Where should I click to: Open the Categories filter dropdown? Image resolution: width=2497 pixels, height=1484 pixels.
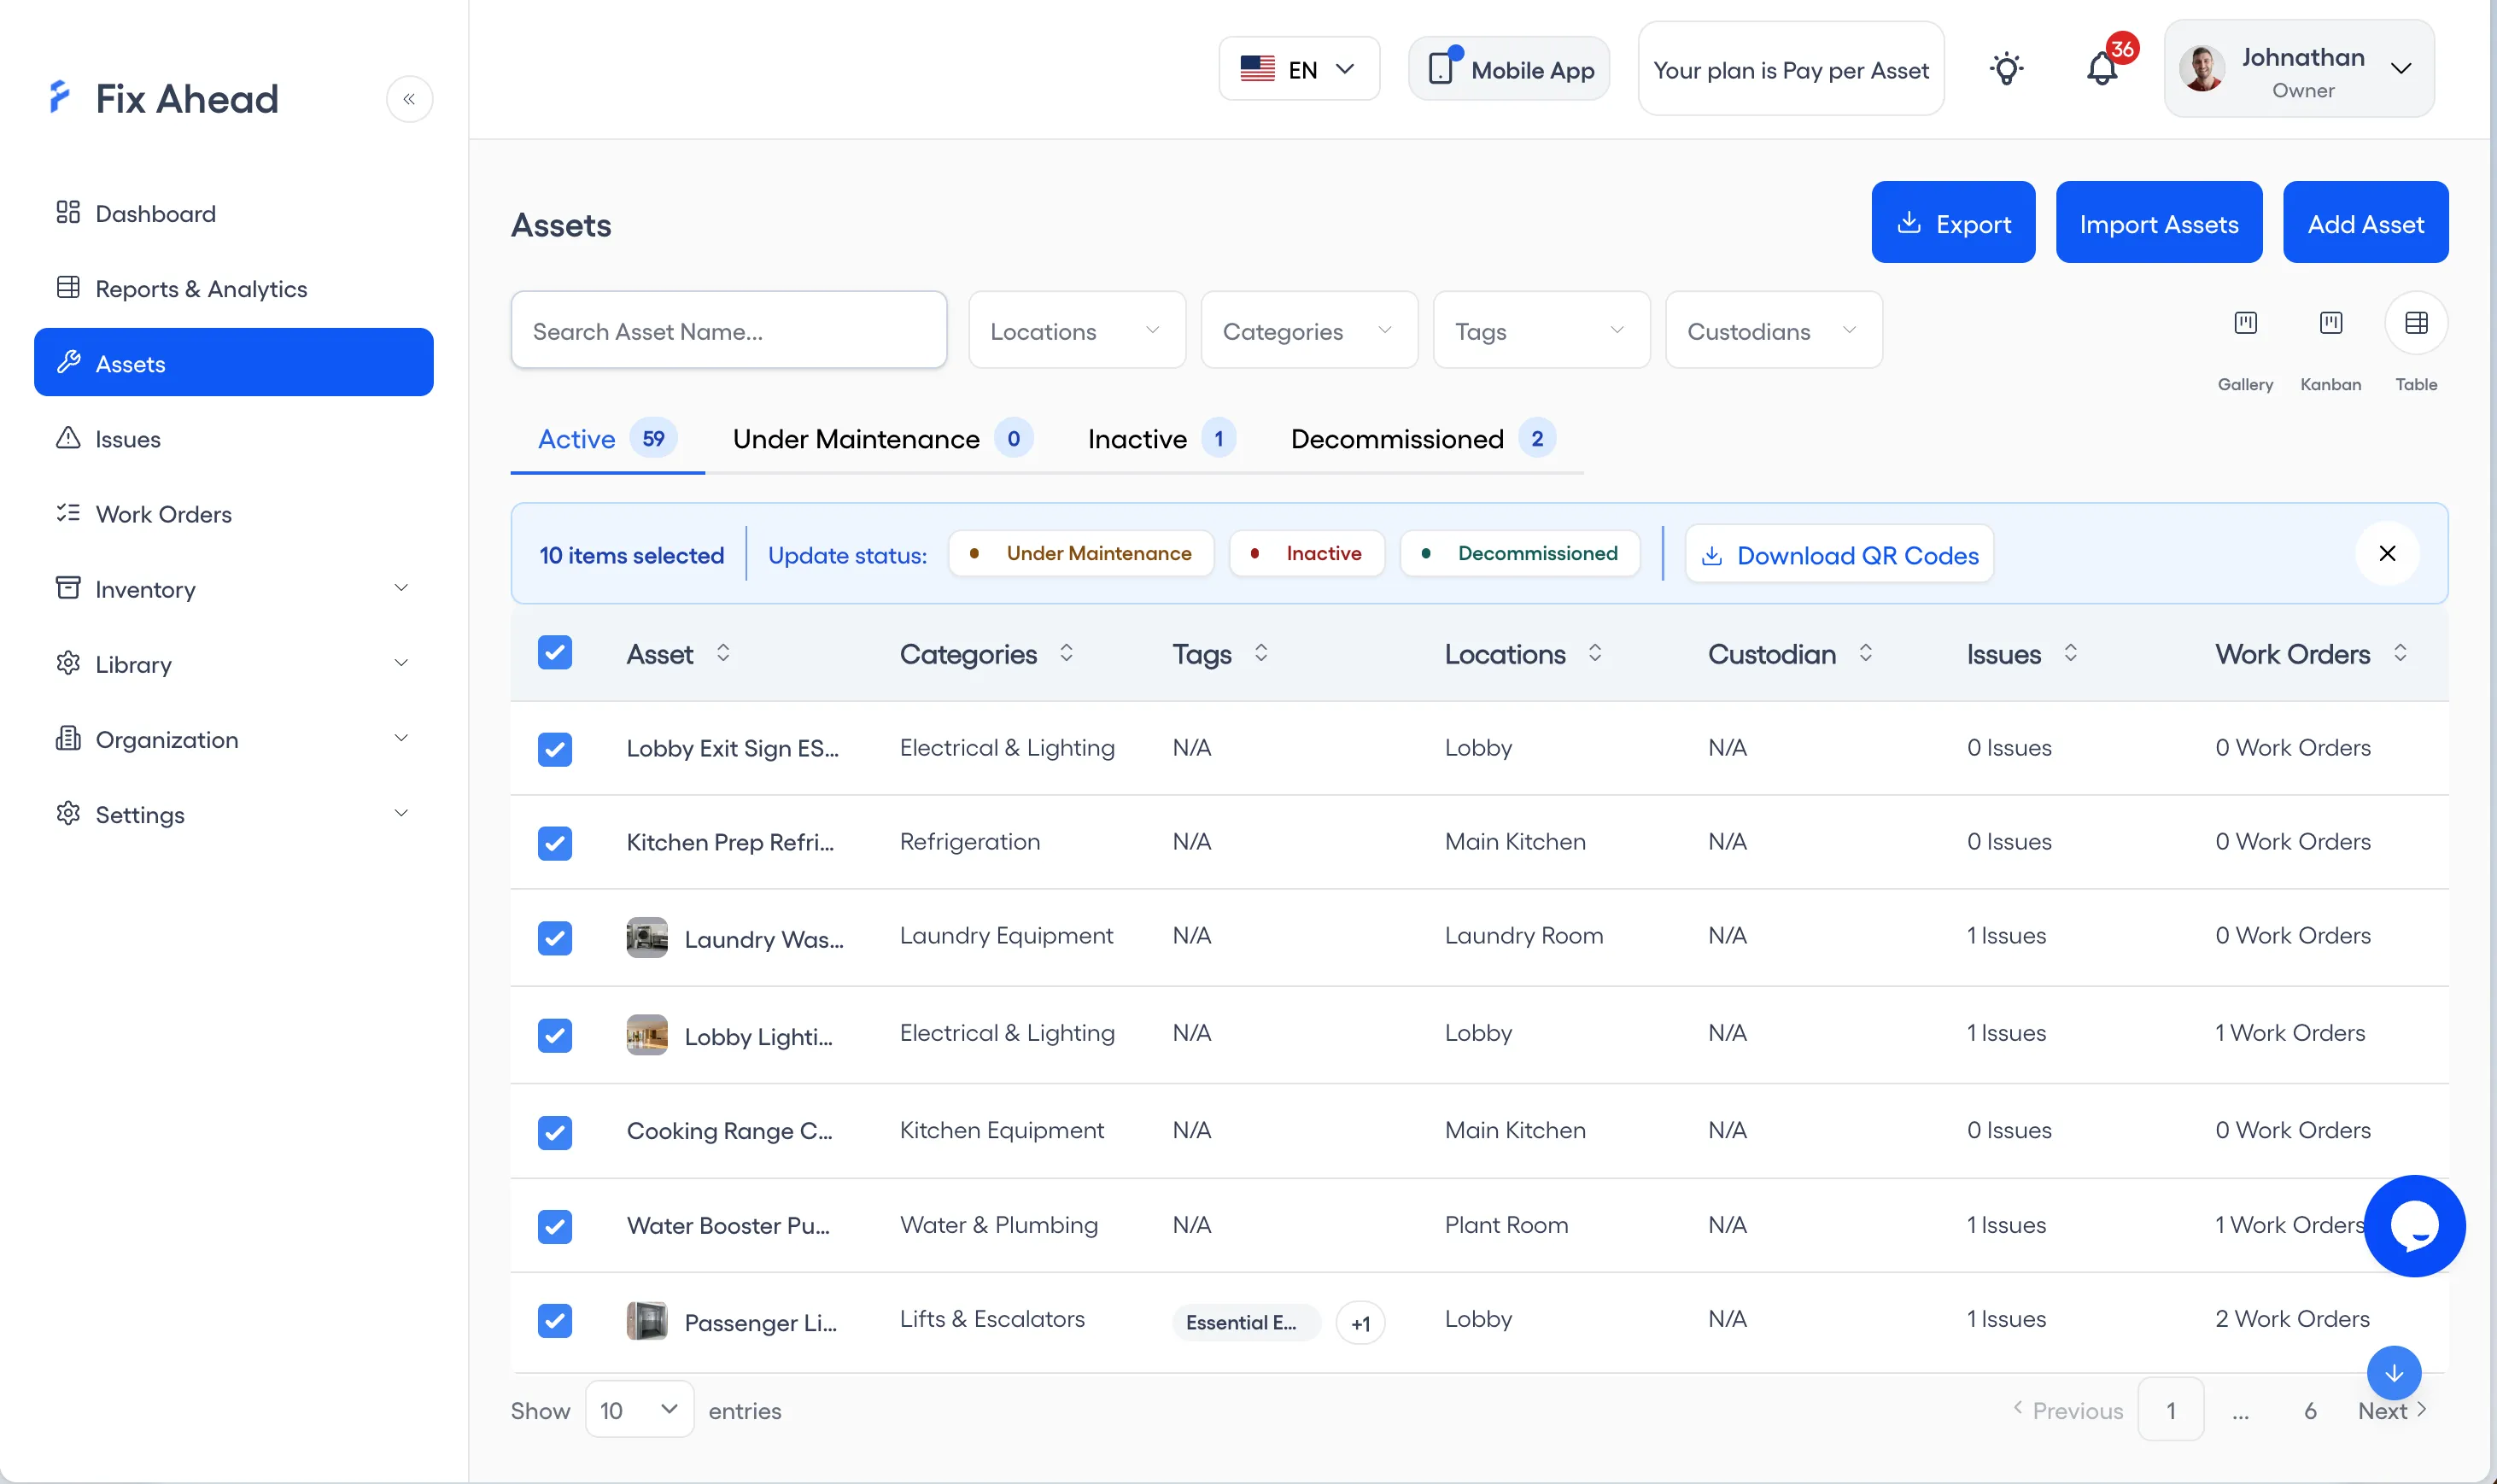[1308, 330]
